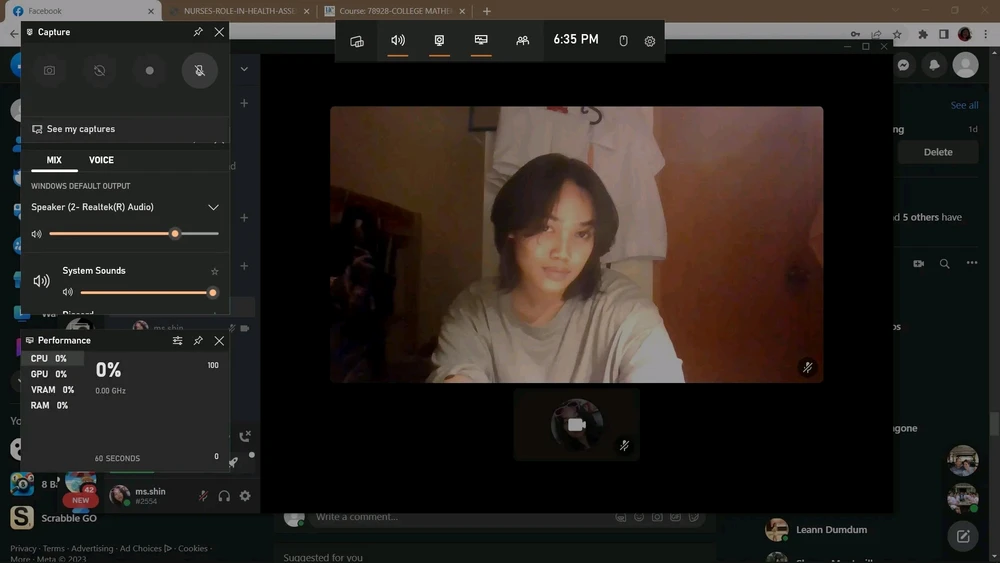Toggle mouse click-through icon in Game Bar
Viewport: 1000px width, 563px height.
pyautogui.click(x=624, y=41)
